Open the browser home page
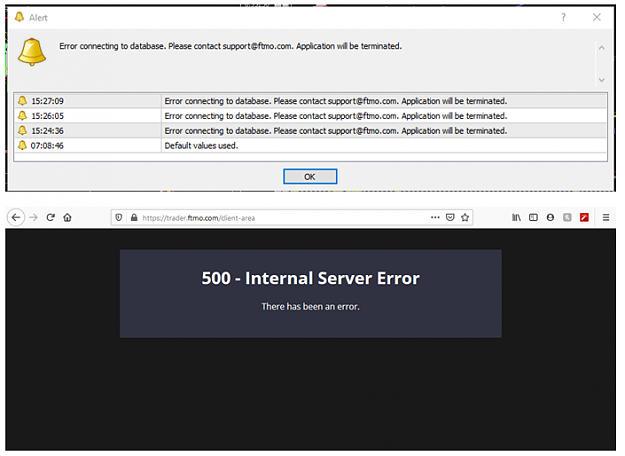 [x=67, y=217]
